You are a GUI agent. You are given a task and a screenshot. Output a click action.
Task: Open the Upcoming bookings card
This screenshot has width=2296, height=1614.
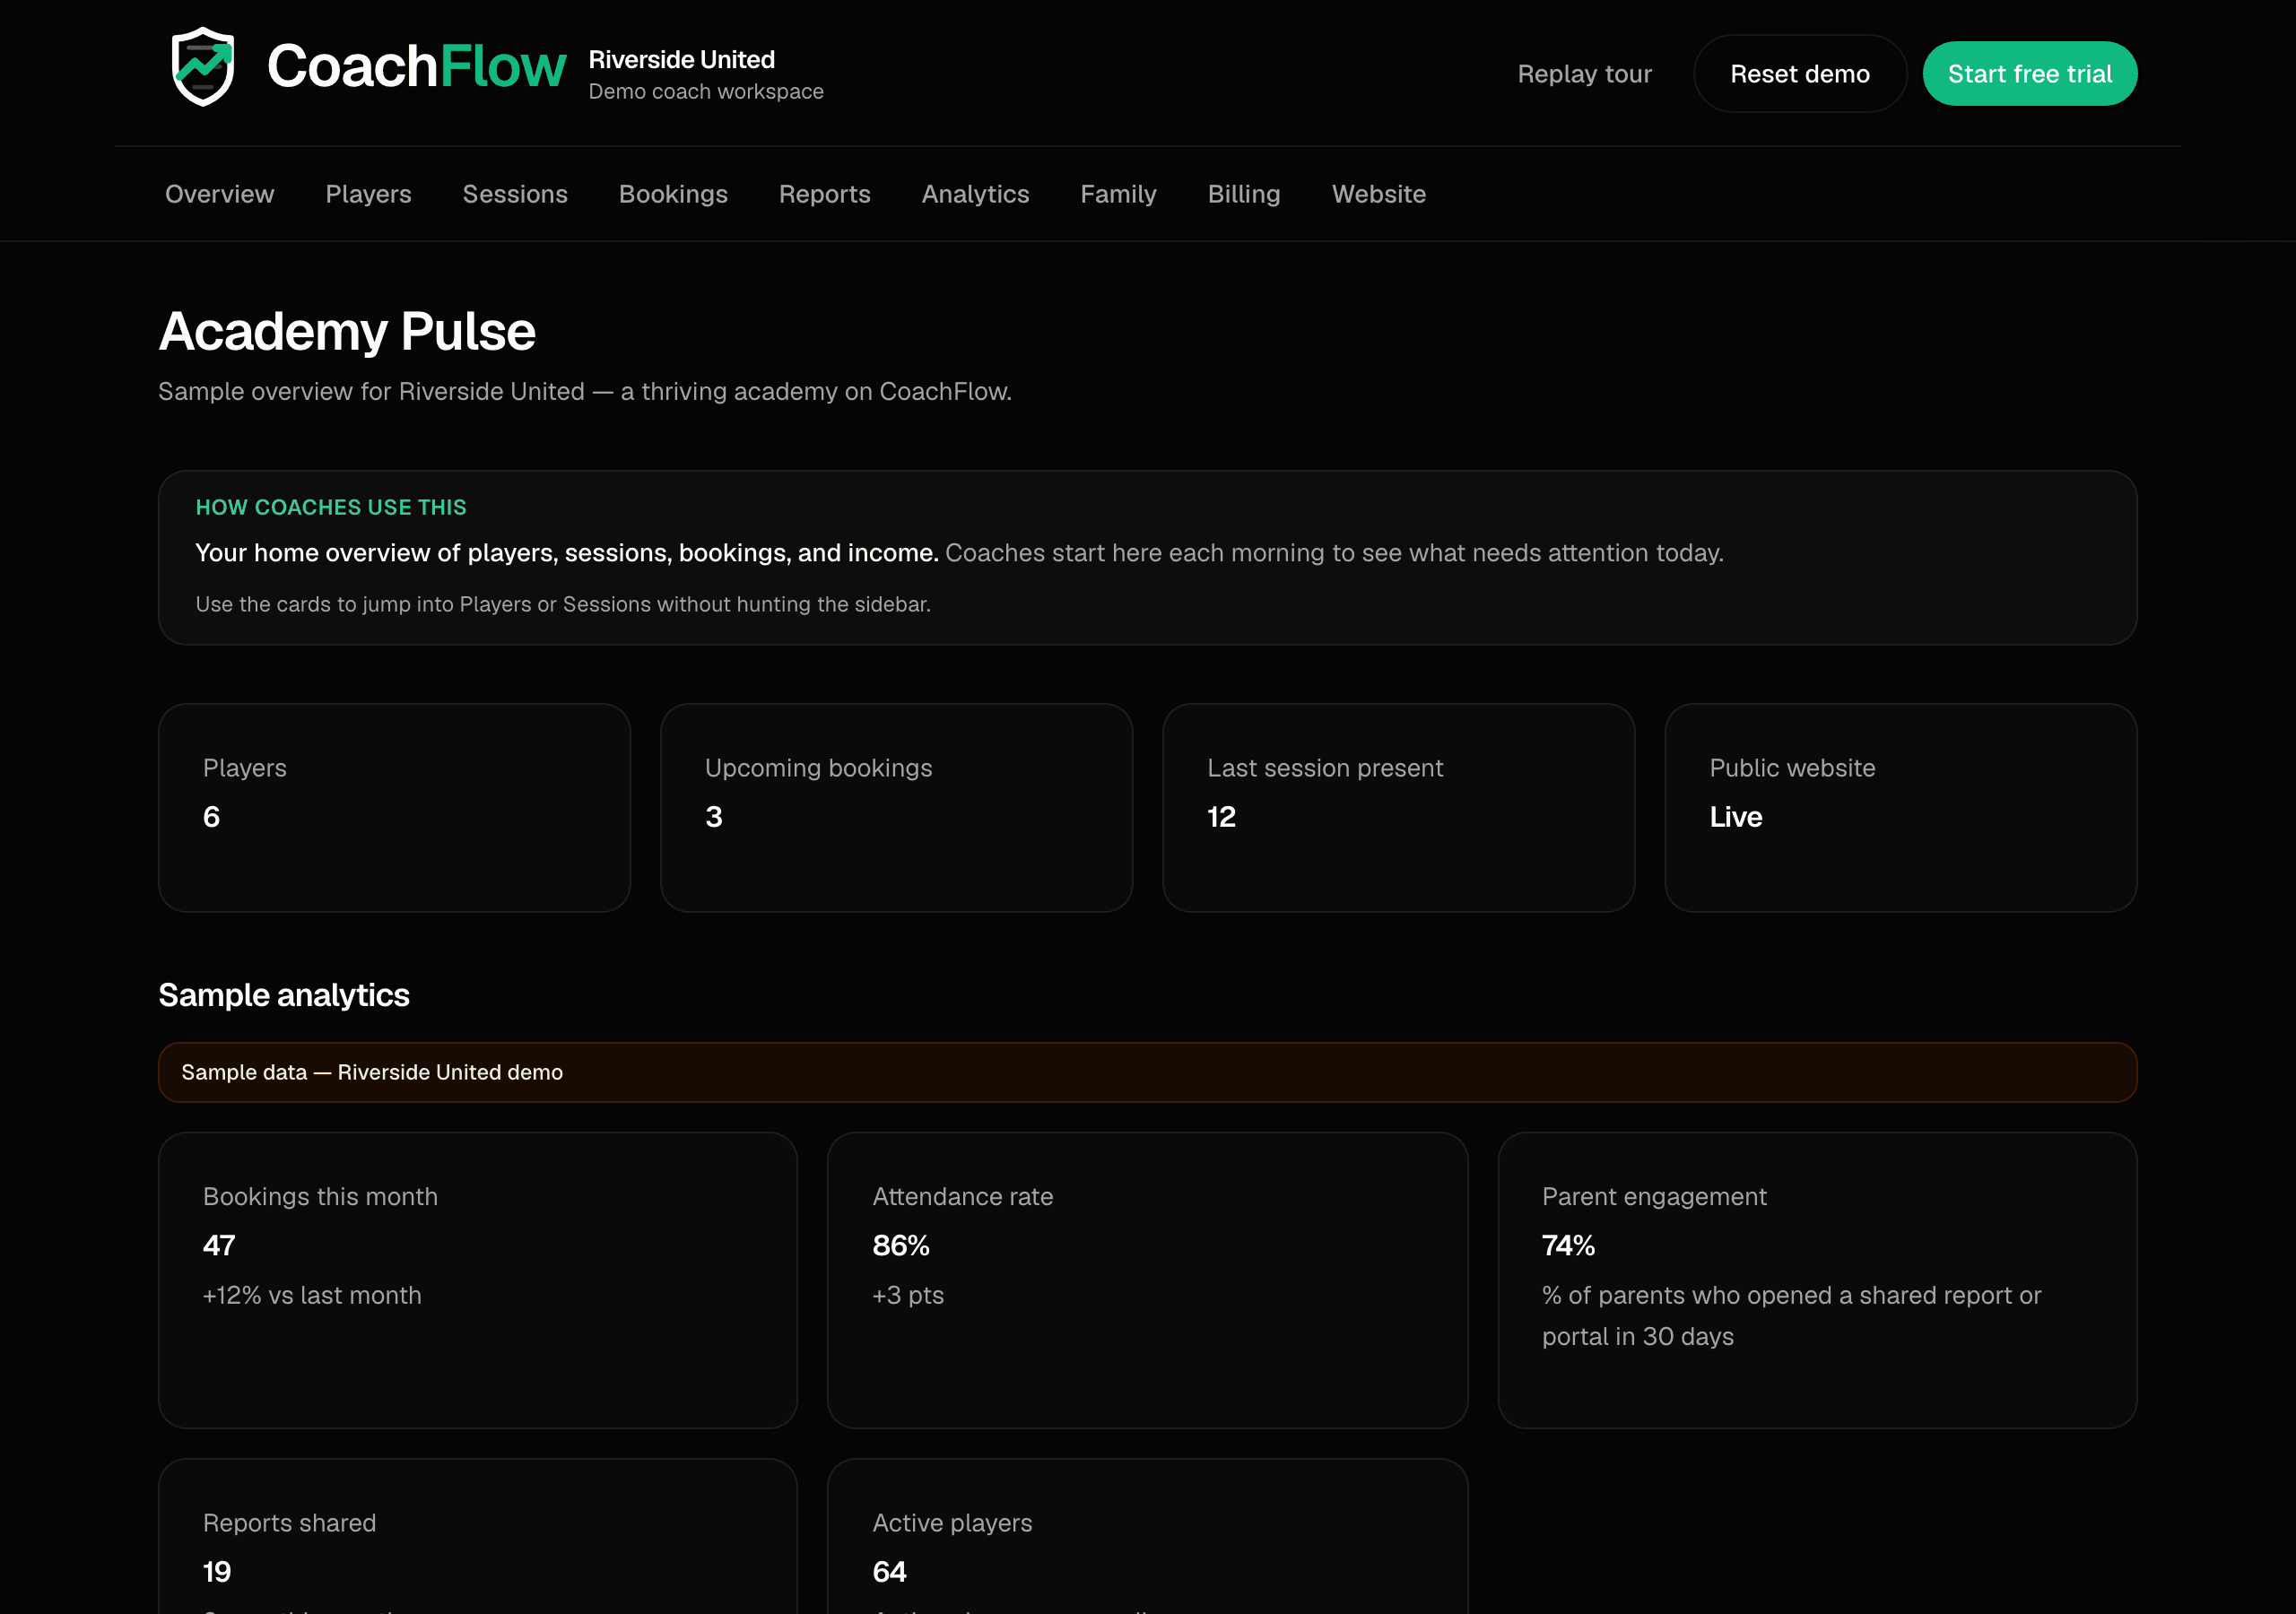tap(896, 807)
